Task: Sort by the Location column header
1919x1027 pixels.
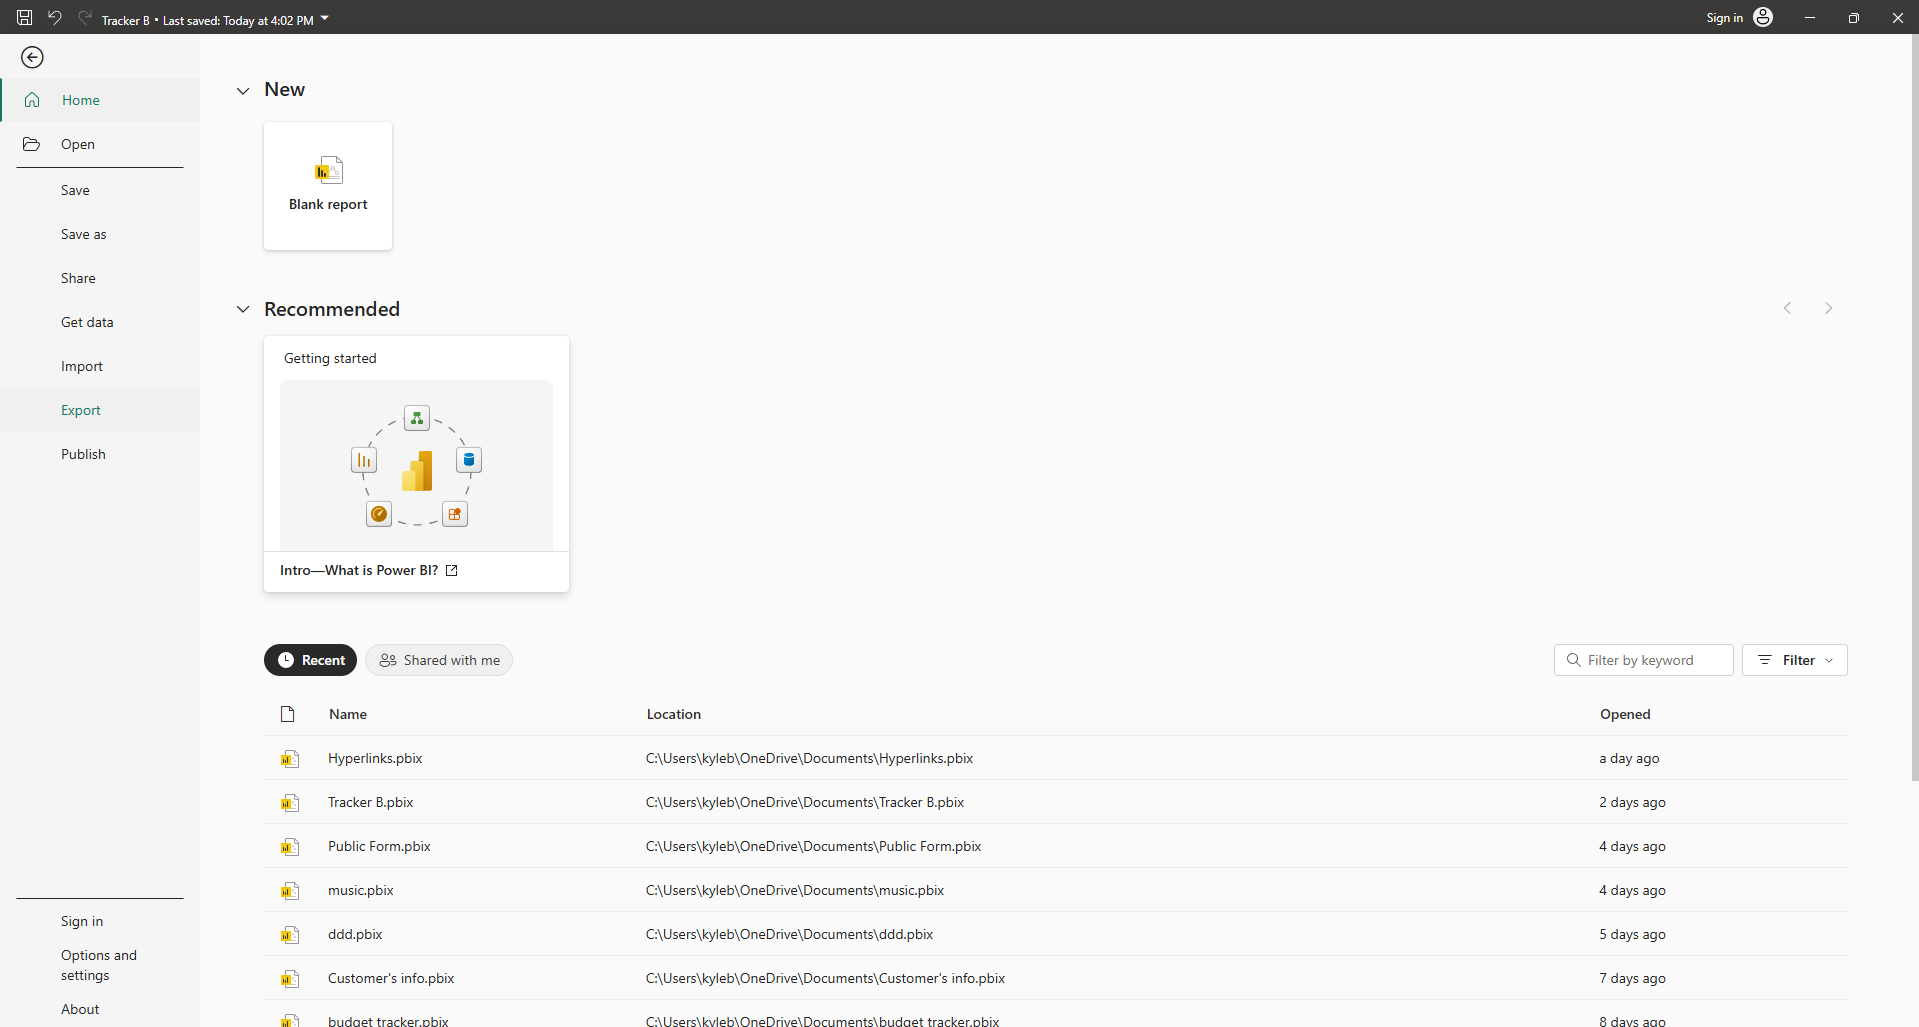Action: 674,714
